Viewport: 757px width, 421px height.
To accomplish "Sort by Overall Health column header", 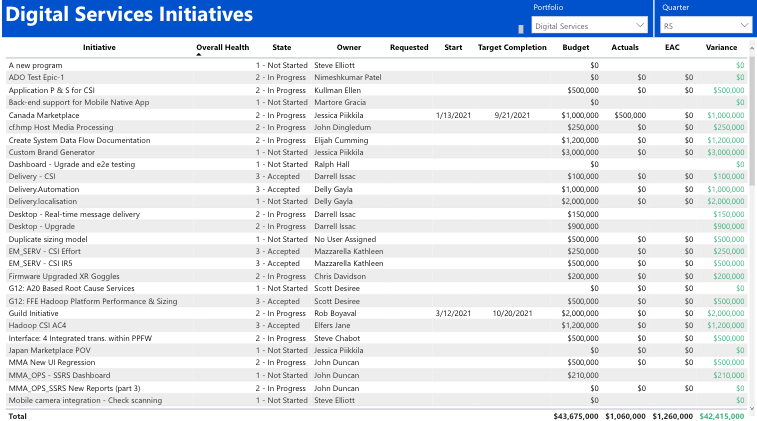I will [x=223, y=47].
